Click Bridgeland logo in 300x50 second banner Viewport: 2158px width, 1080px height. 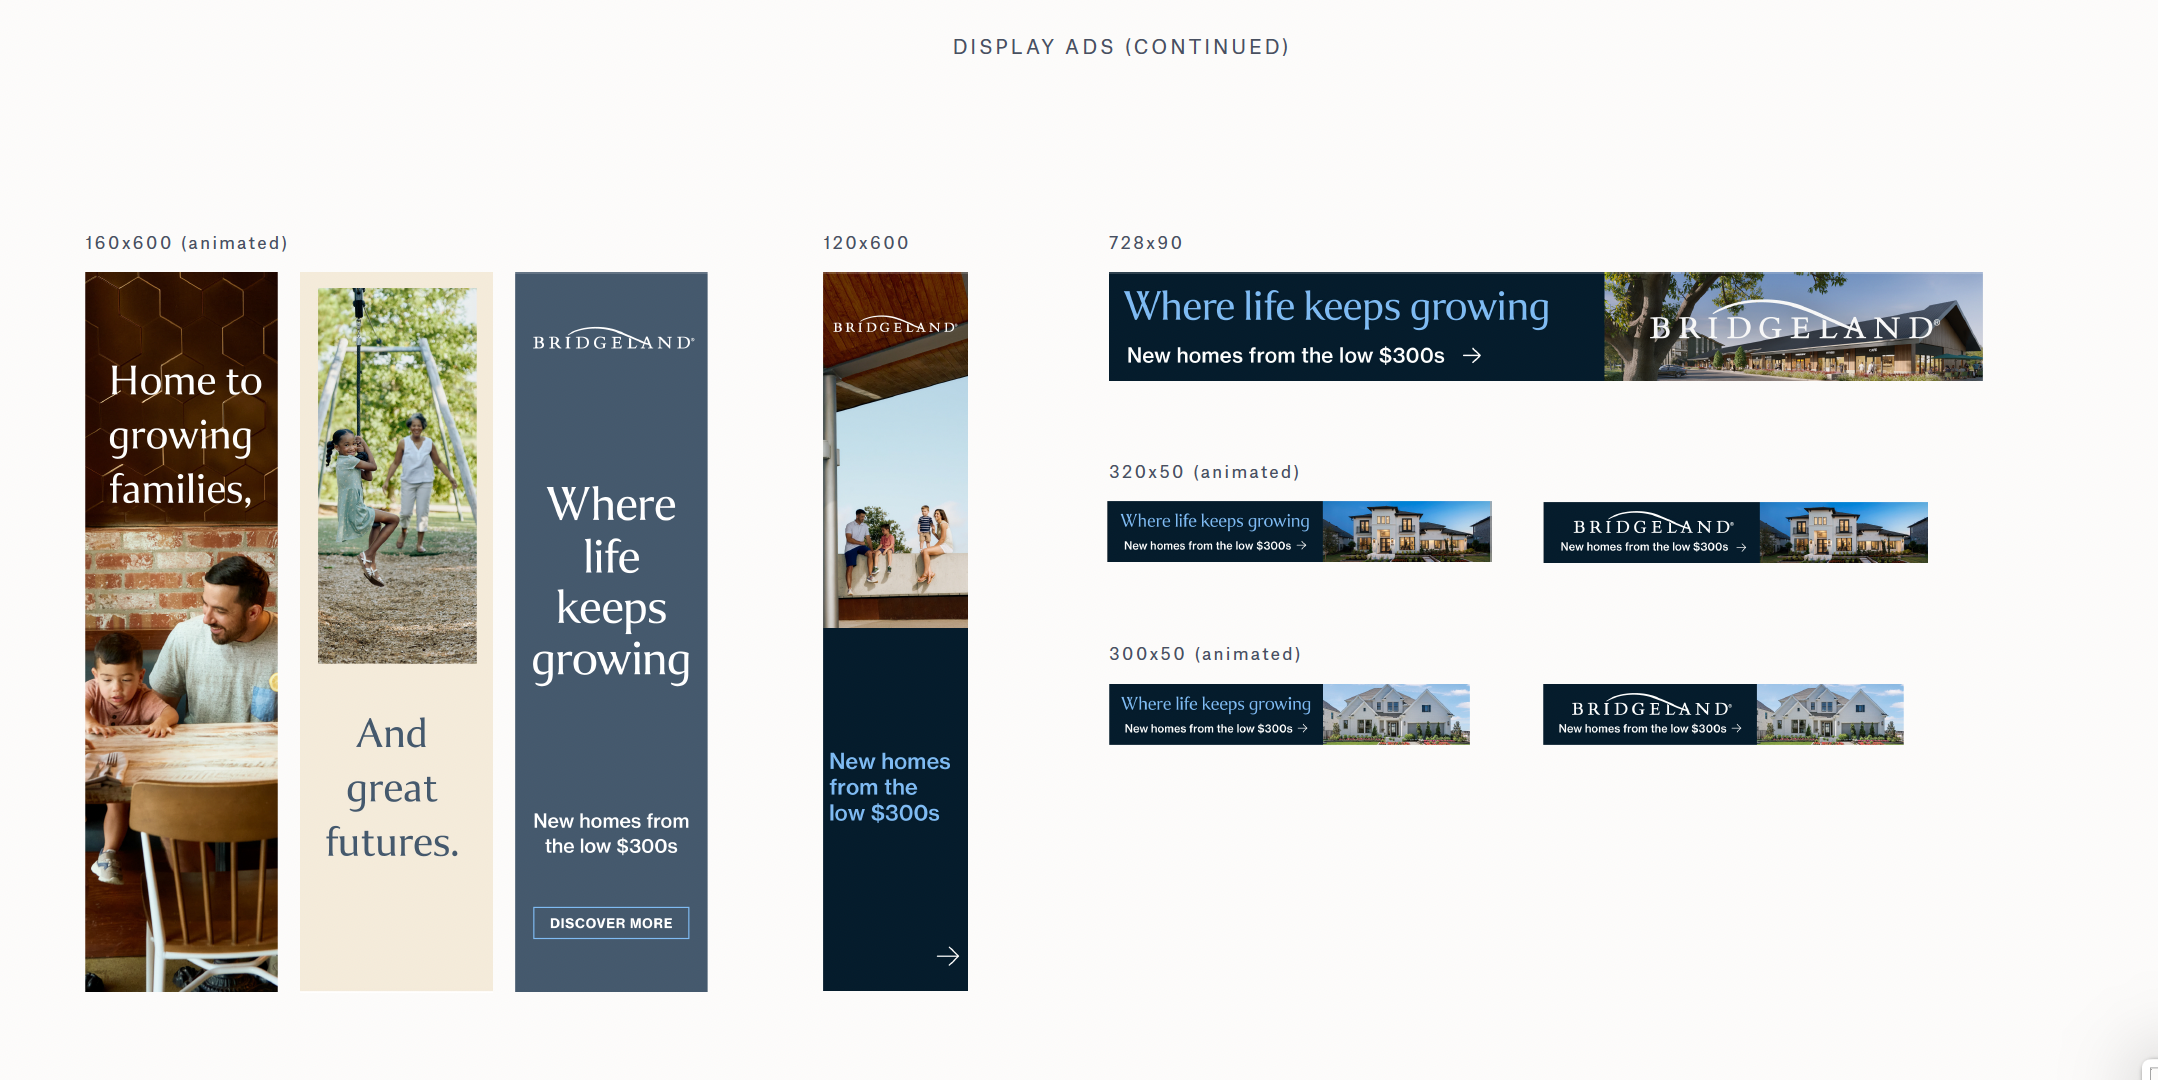pyautogui.click(x=1651, y=706)
